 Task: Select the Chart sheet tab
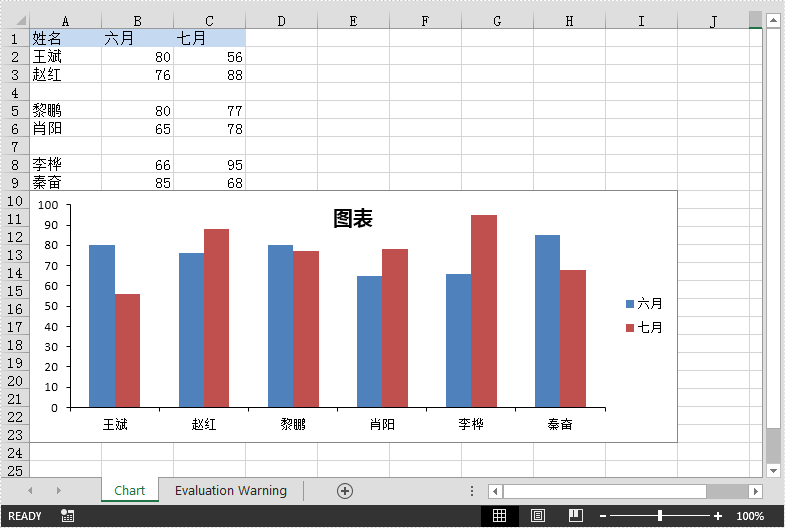point(130,490)
